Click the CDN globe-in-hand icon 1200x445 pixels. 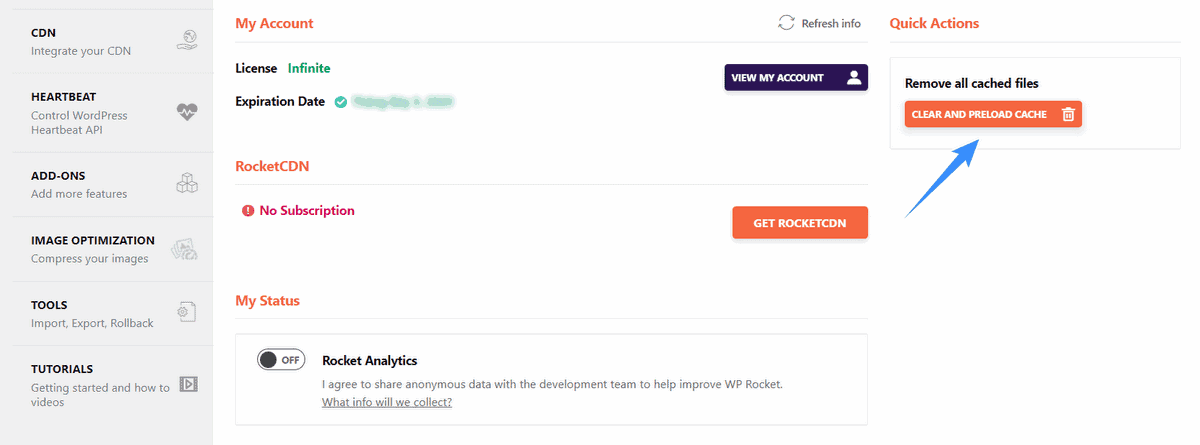186,41
